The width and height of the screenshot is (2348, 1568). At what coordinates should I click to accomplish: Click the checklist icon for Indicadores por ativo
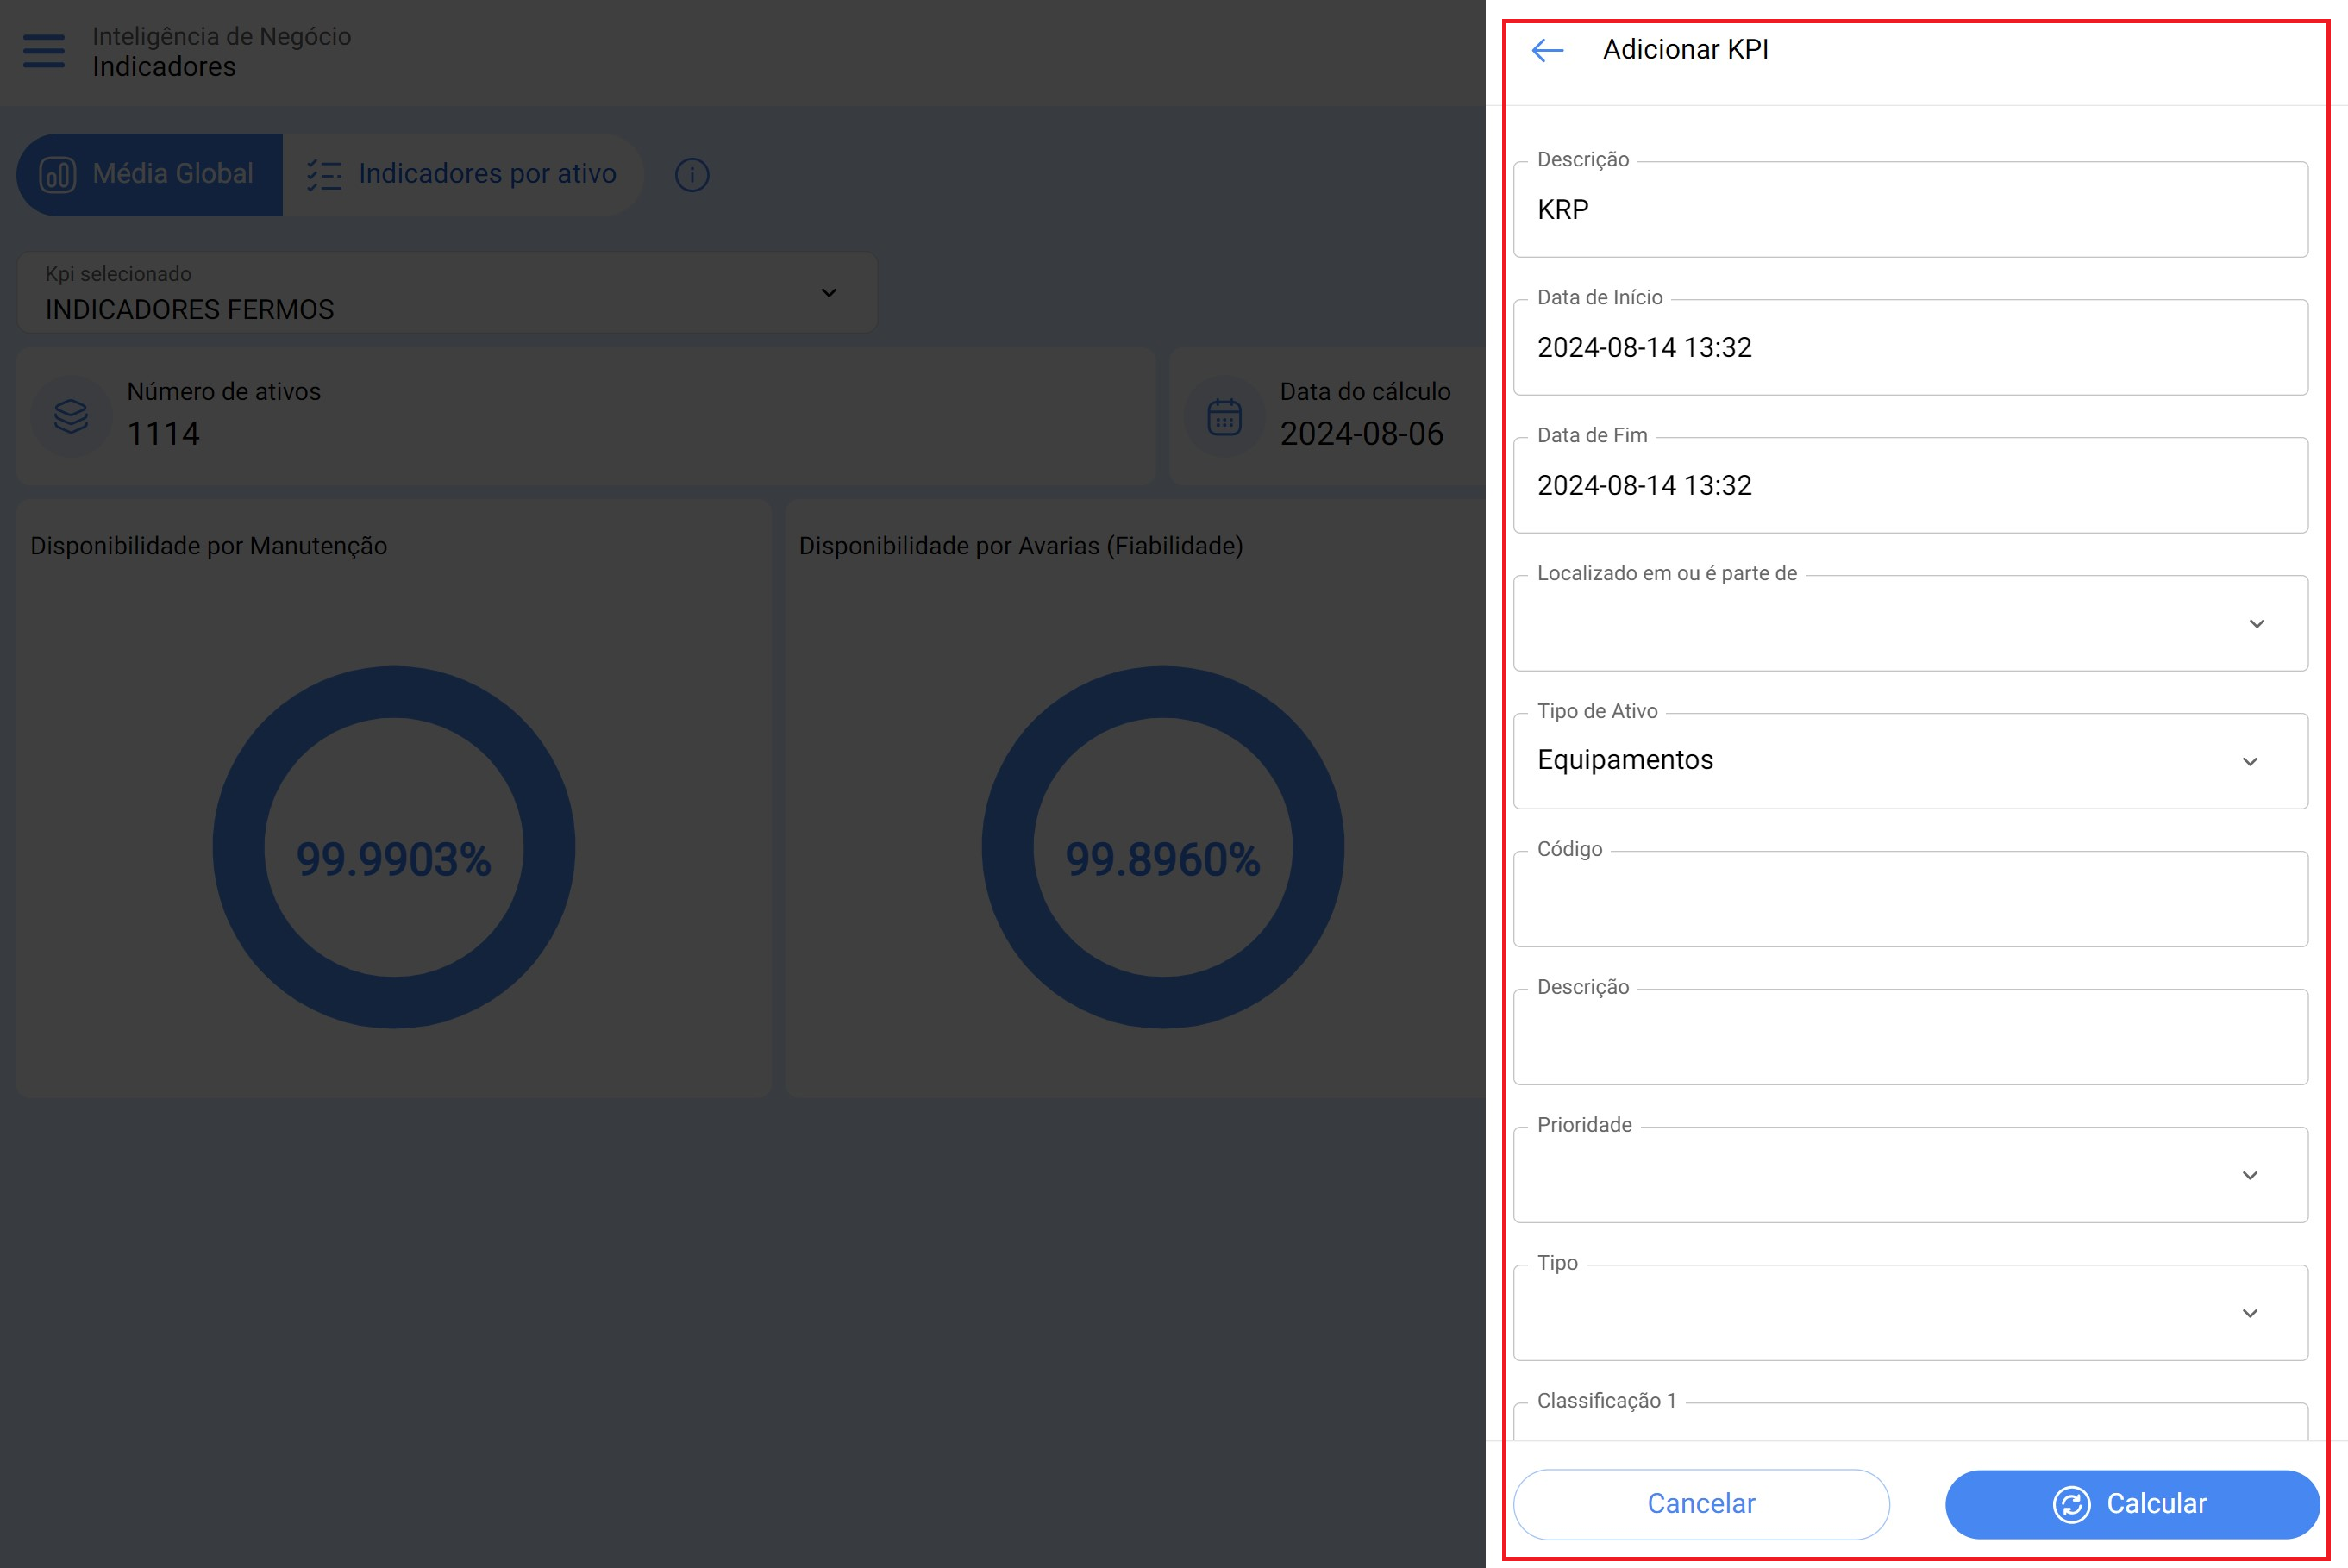click(x=324, y=175)
